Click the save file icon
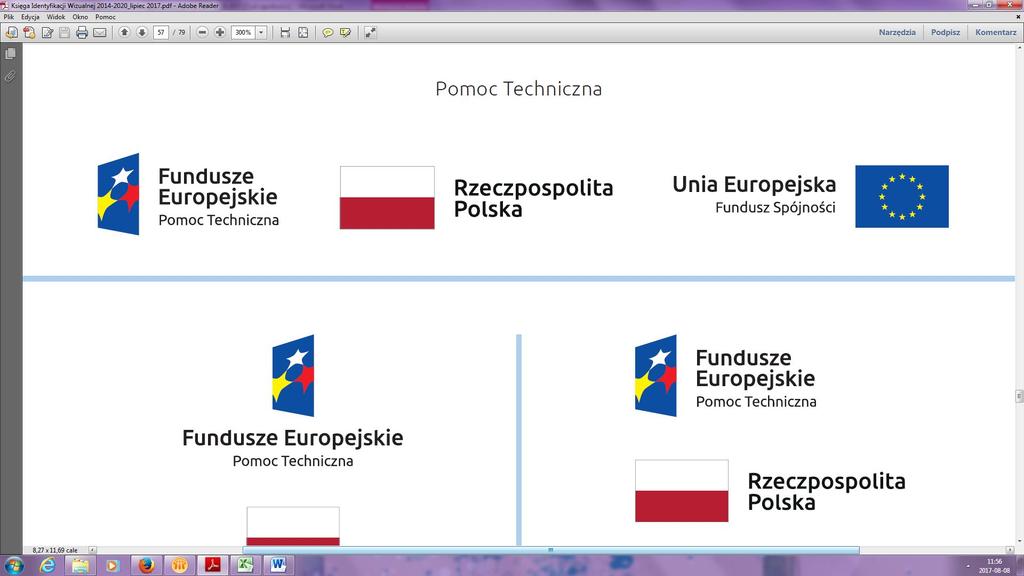Viewport: 1024px width, 576px height. pos(64,32)
